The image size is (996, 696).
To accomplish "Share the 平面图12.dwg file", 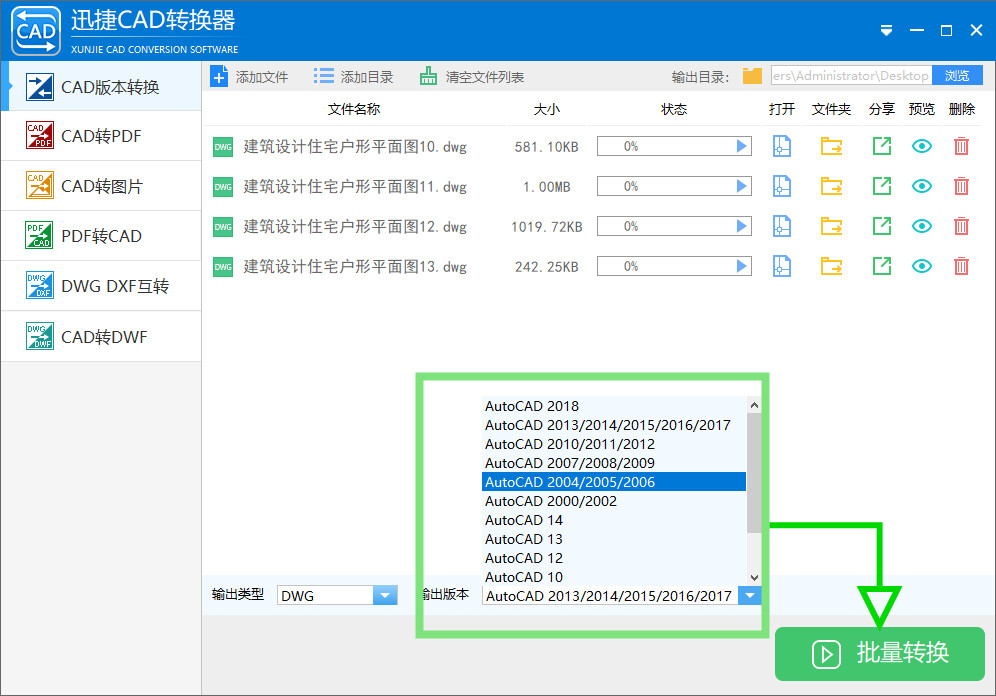I will [x=882, y=226].
